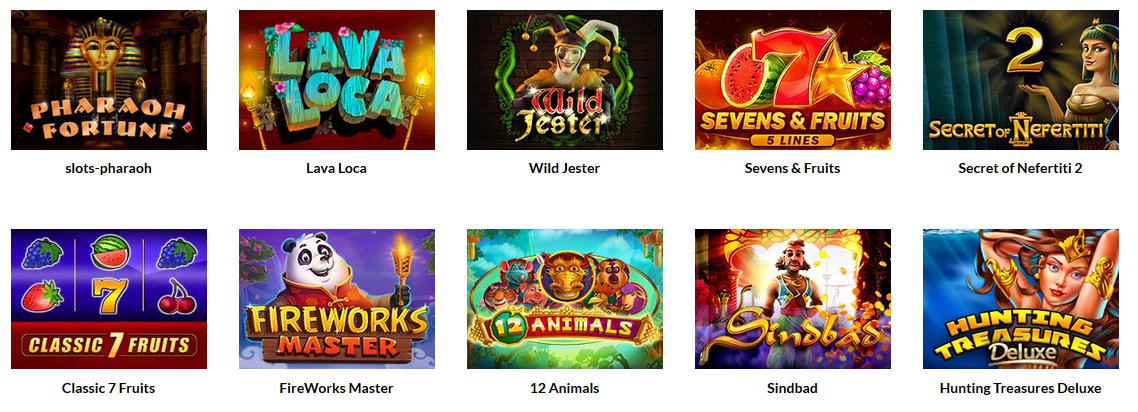Launch Hunting Treasures Deluxe game image

click(x=1020, y=299)
